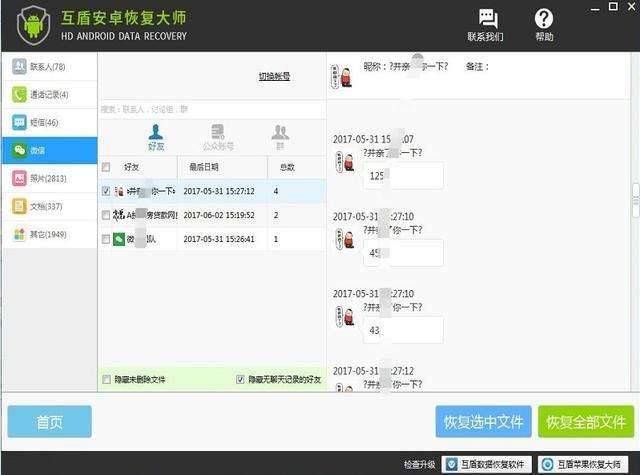Open 照片(2813) photos in the sidebar
This screenshot has height=475, width=640.
pyautogui.click(x=49, y=178)
